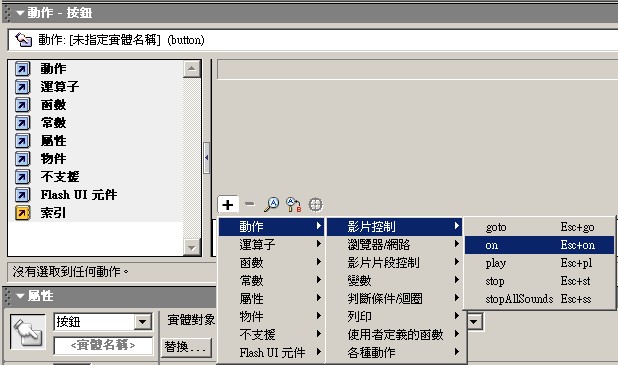
Task: Choose the stop action
Action: (x=539, y=281)
